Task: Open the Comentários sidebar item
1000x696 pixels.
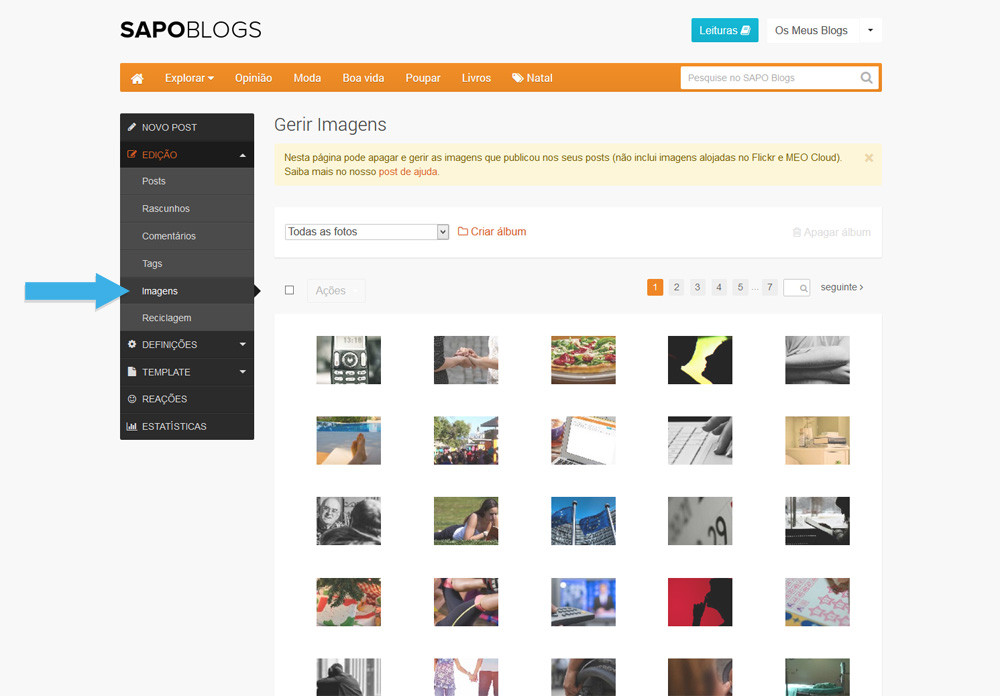Action: [x=169, y=237]
